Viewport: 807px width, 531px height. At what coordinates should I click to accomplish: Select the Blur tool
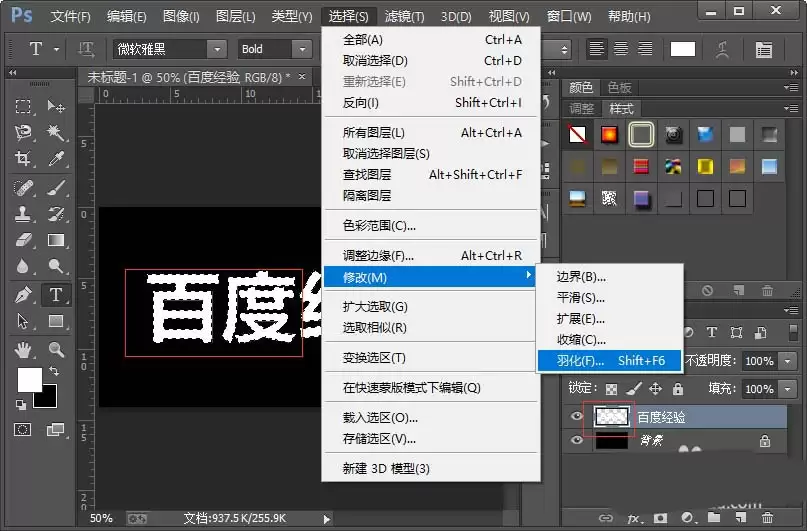point(23,266)
